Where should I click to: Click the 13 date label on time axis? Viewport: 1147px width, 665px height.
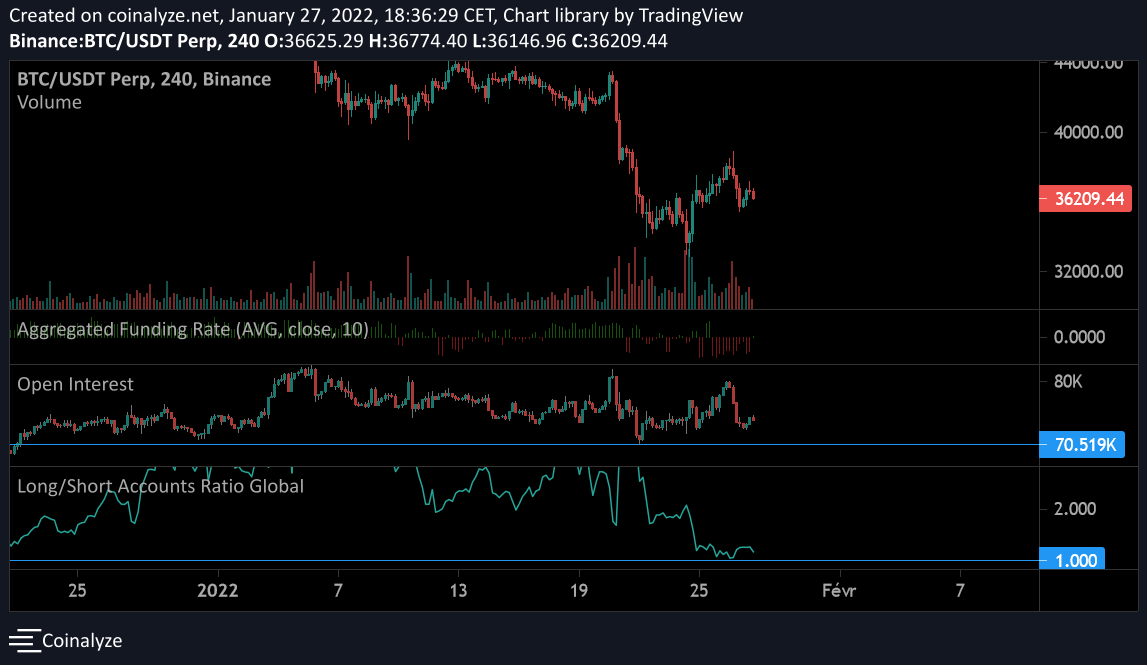pyautogui.click(x=458, y=591)
